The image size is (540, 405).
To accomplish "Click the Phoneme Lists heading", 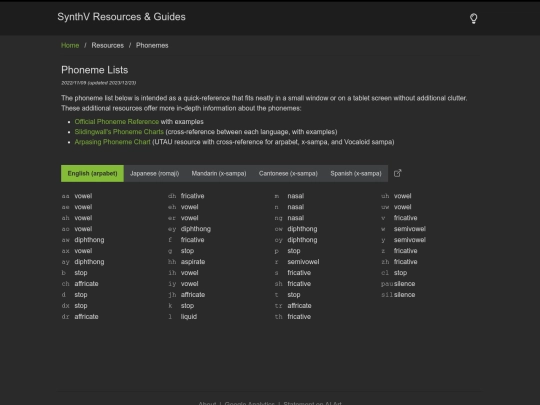I will pyautogui.click(x=95, y=70).
